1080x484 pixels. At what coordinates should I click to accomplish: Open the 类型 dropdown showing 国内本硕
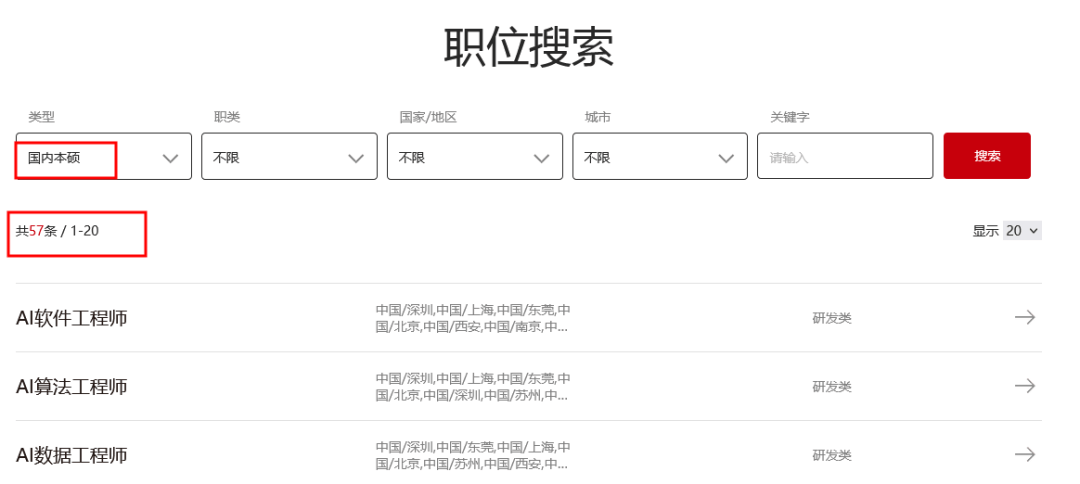click(x=103, y=157)
